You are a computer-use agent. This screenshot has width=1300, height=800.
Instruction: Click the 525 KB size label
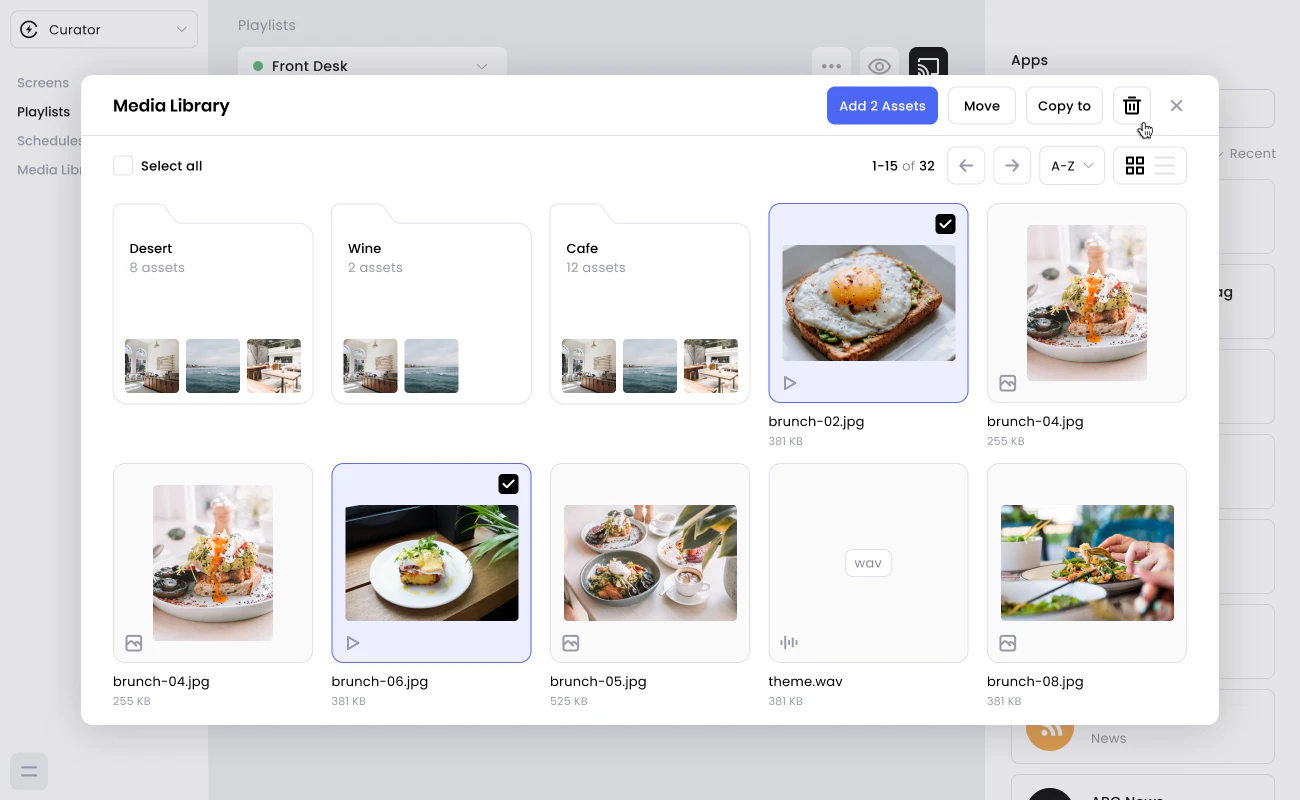click(x=569, y=702)
